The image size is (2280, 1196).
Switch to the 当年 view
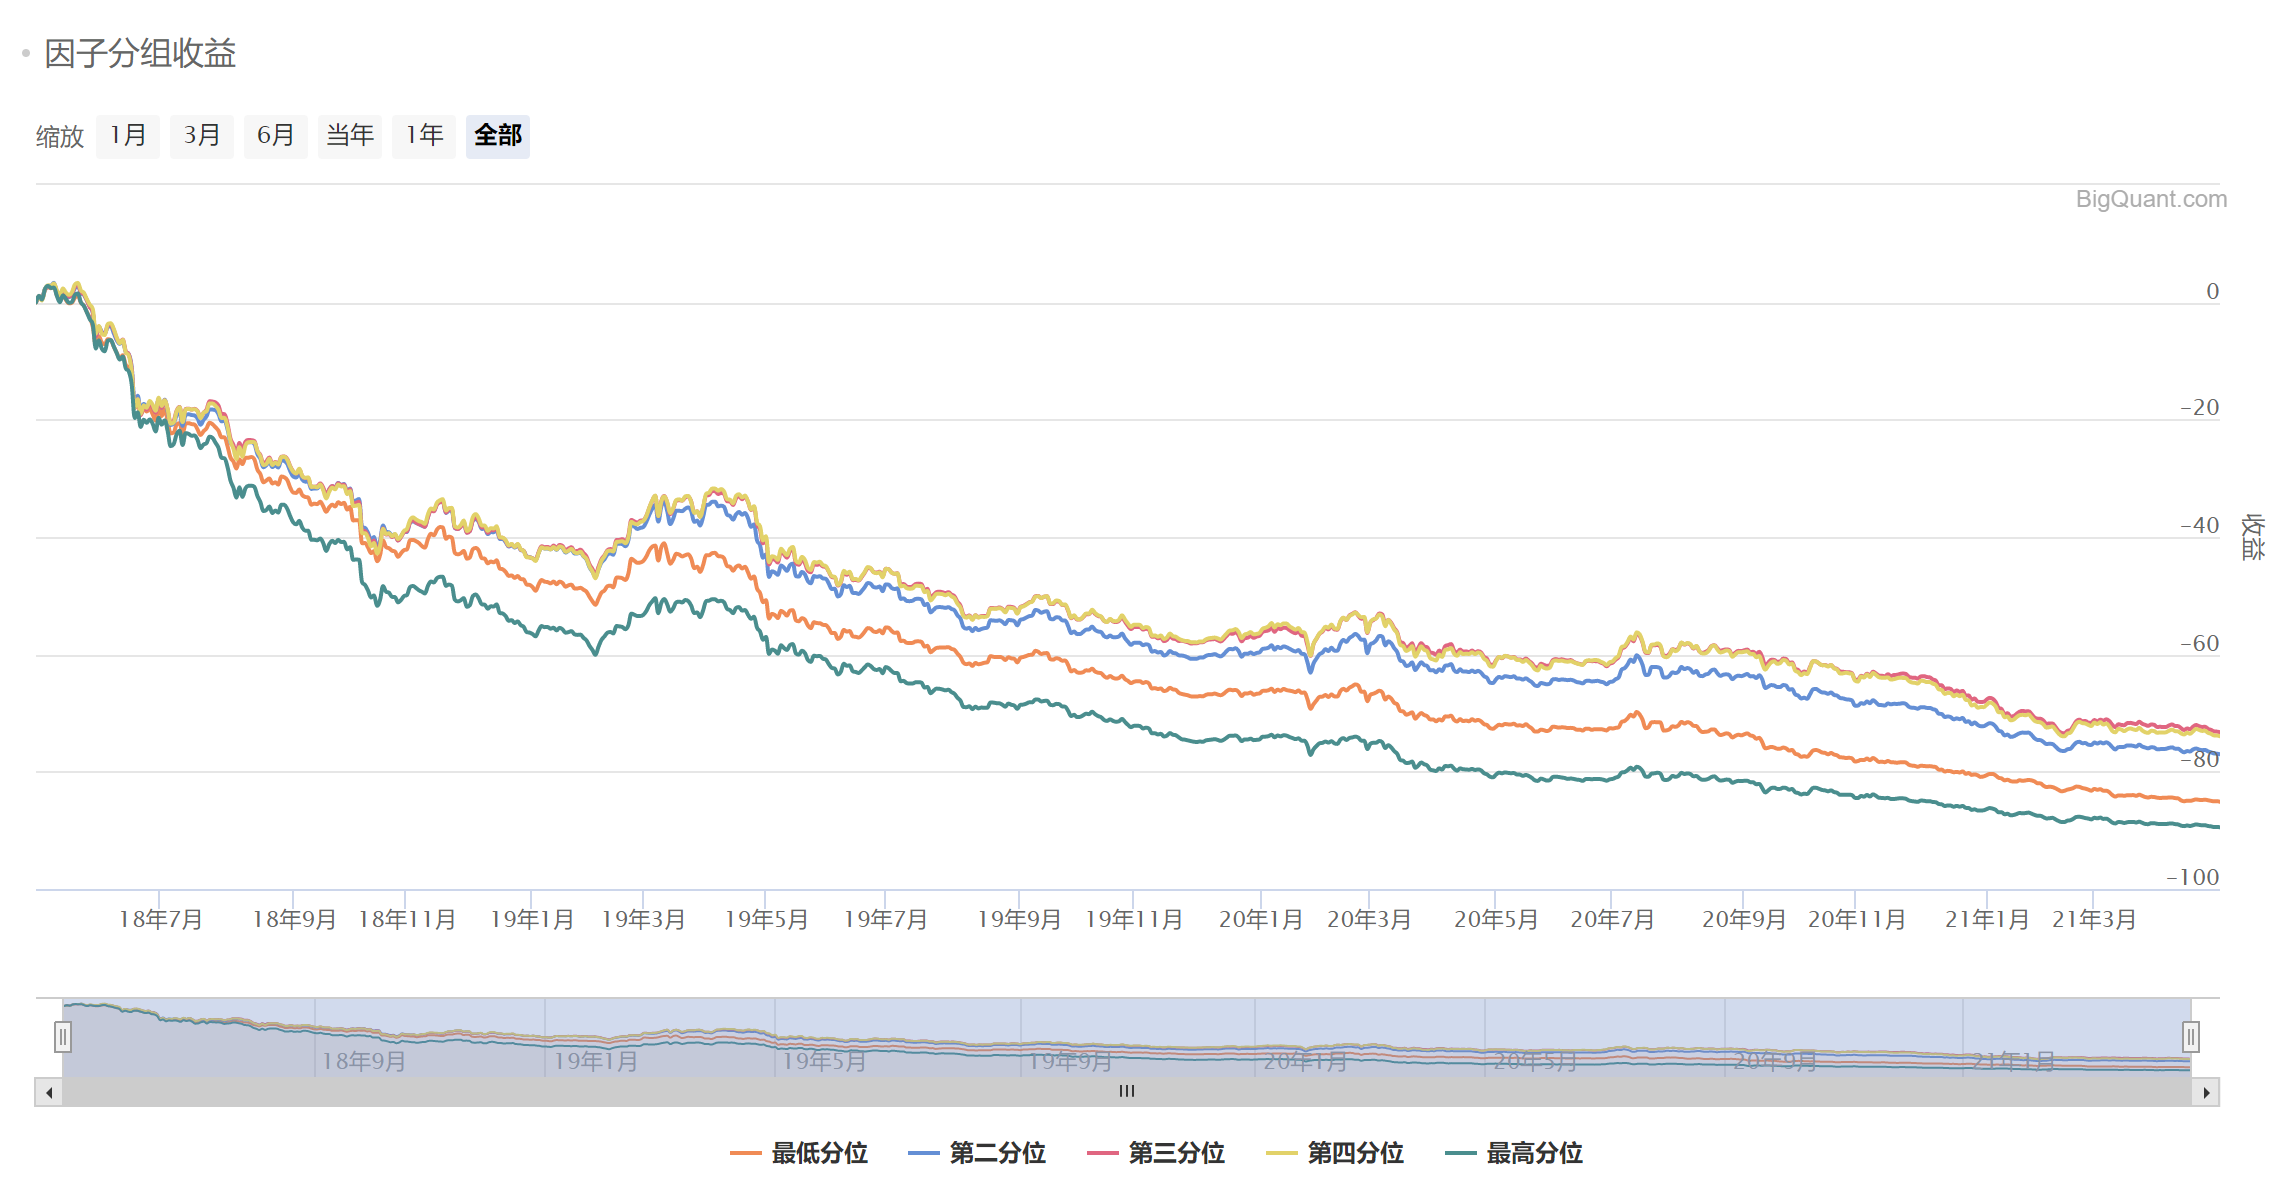tap(349, 136)
